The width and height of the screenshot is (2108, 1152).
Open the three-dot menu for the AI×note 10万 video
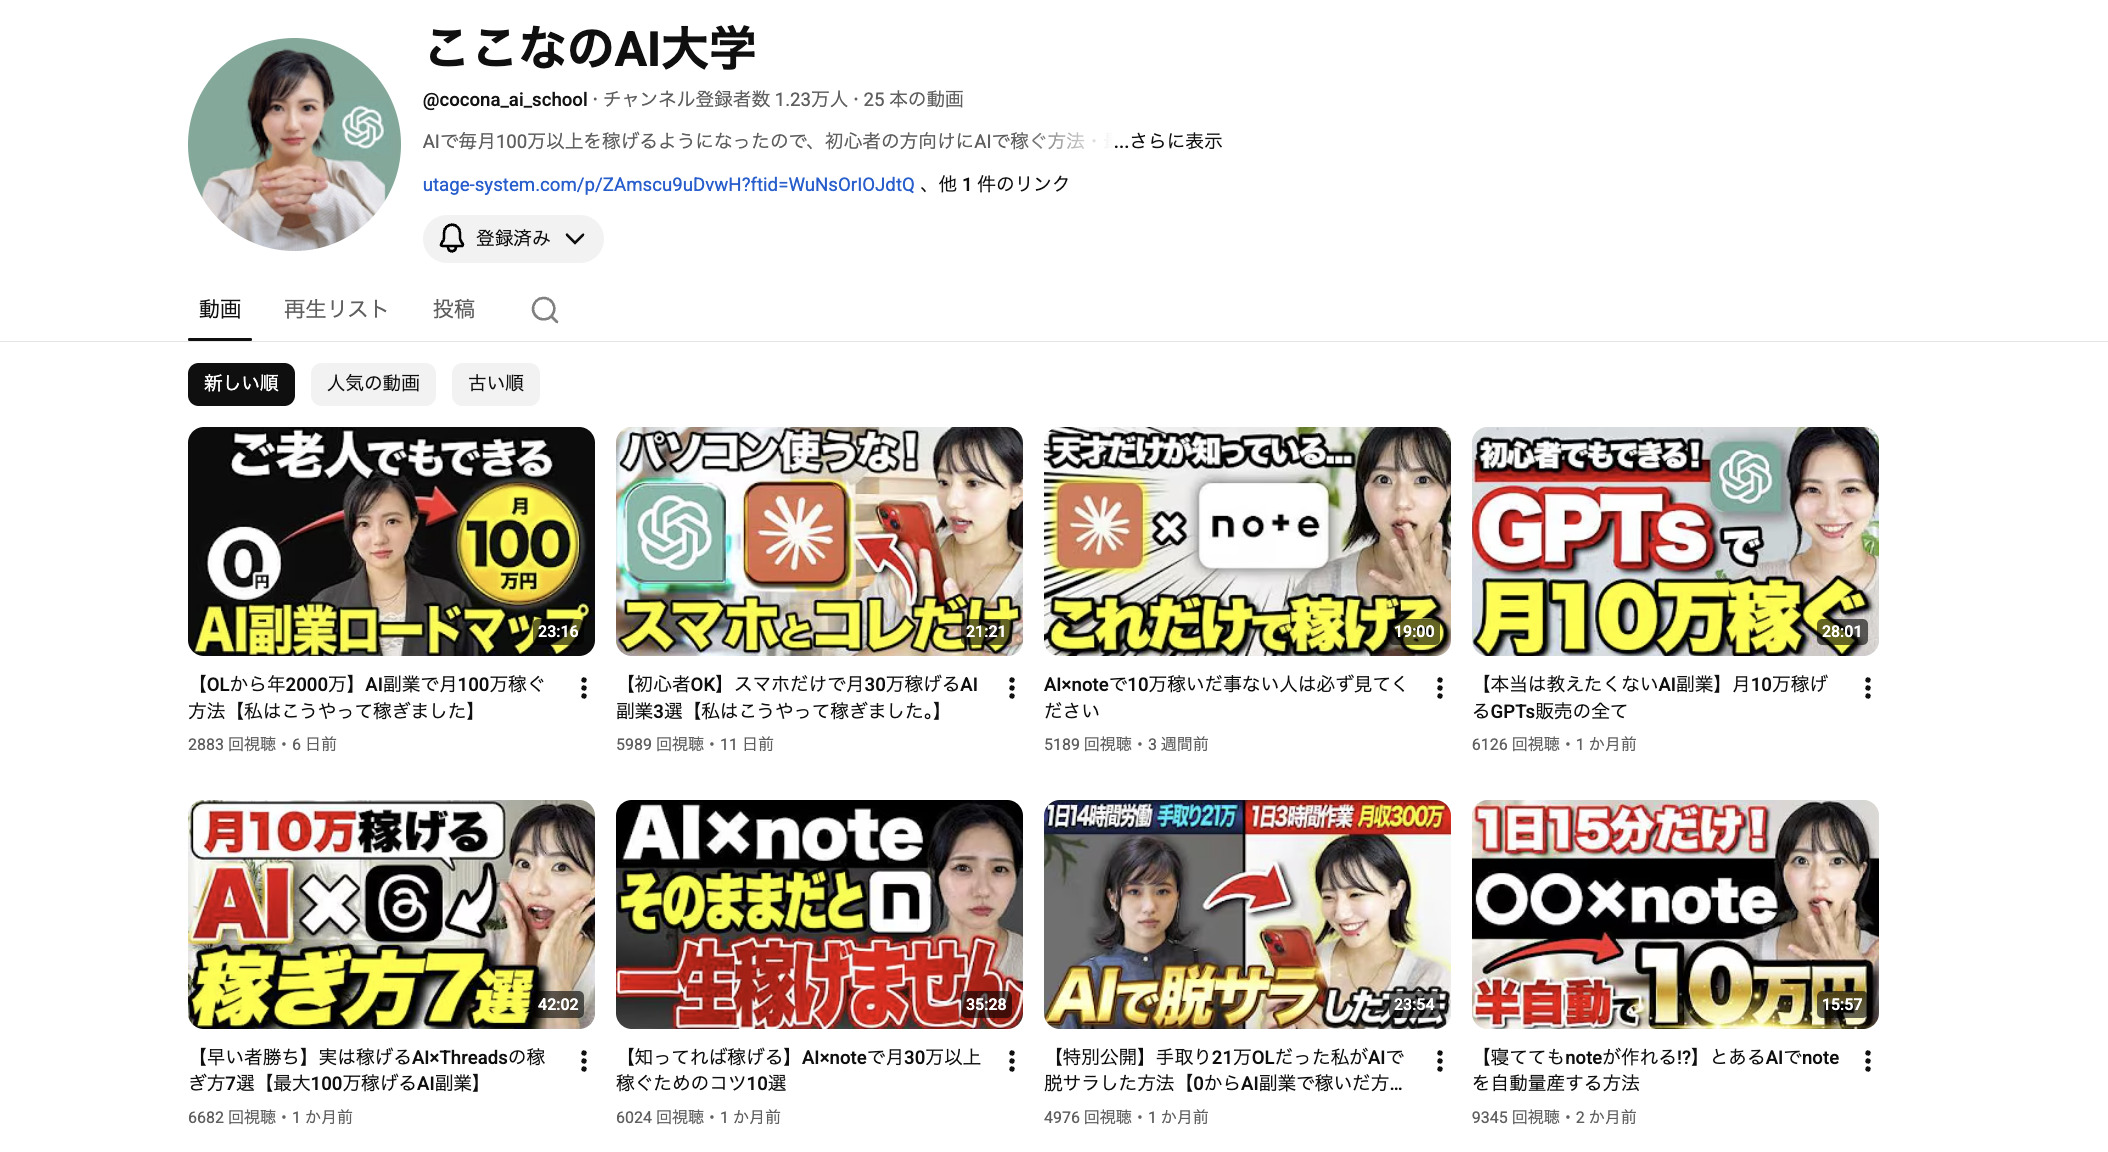point(1440,687)
